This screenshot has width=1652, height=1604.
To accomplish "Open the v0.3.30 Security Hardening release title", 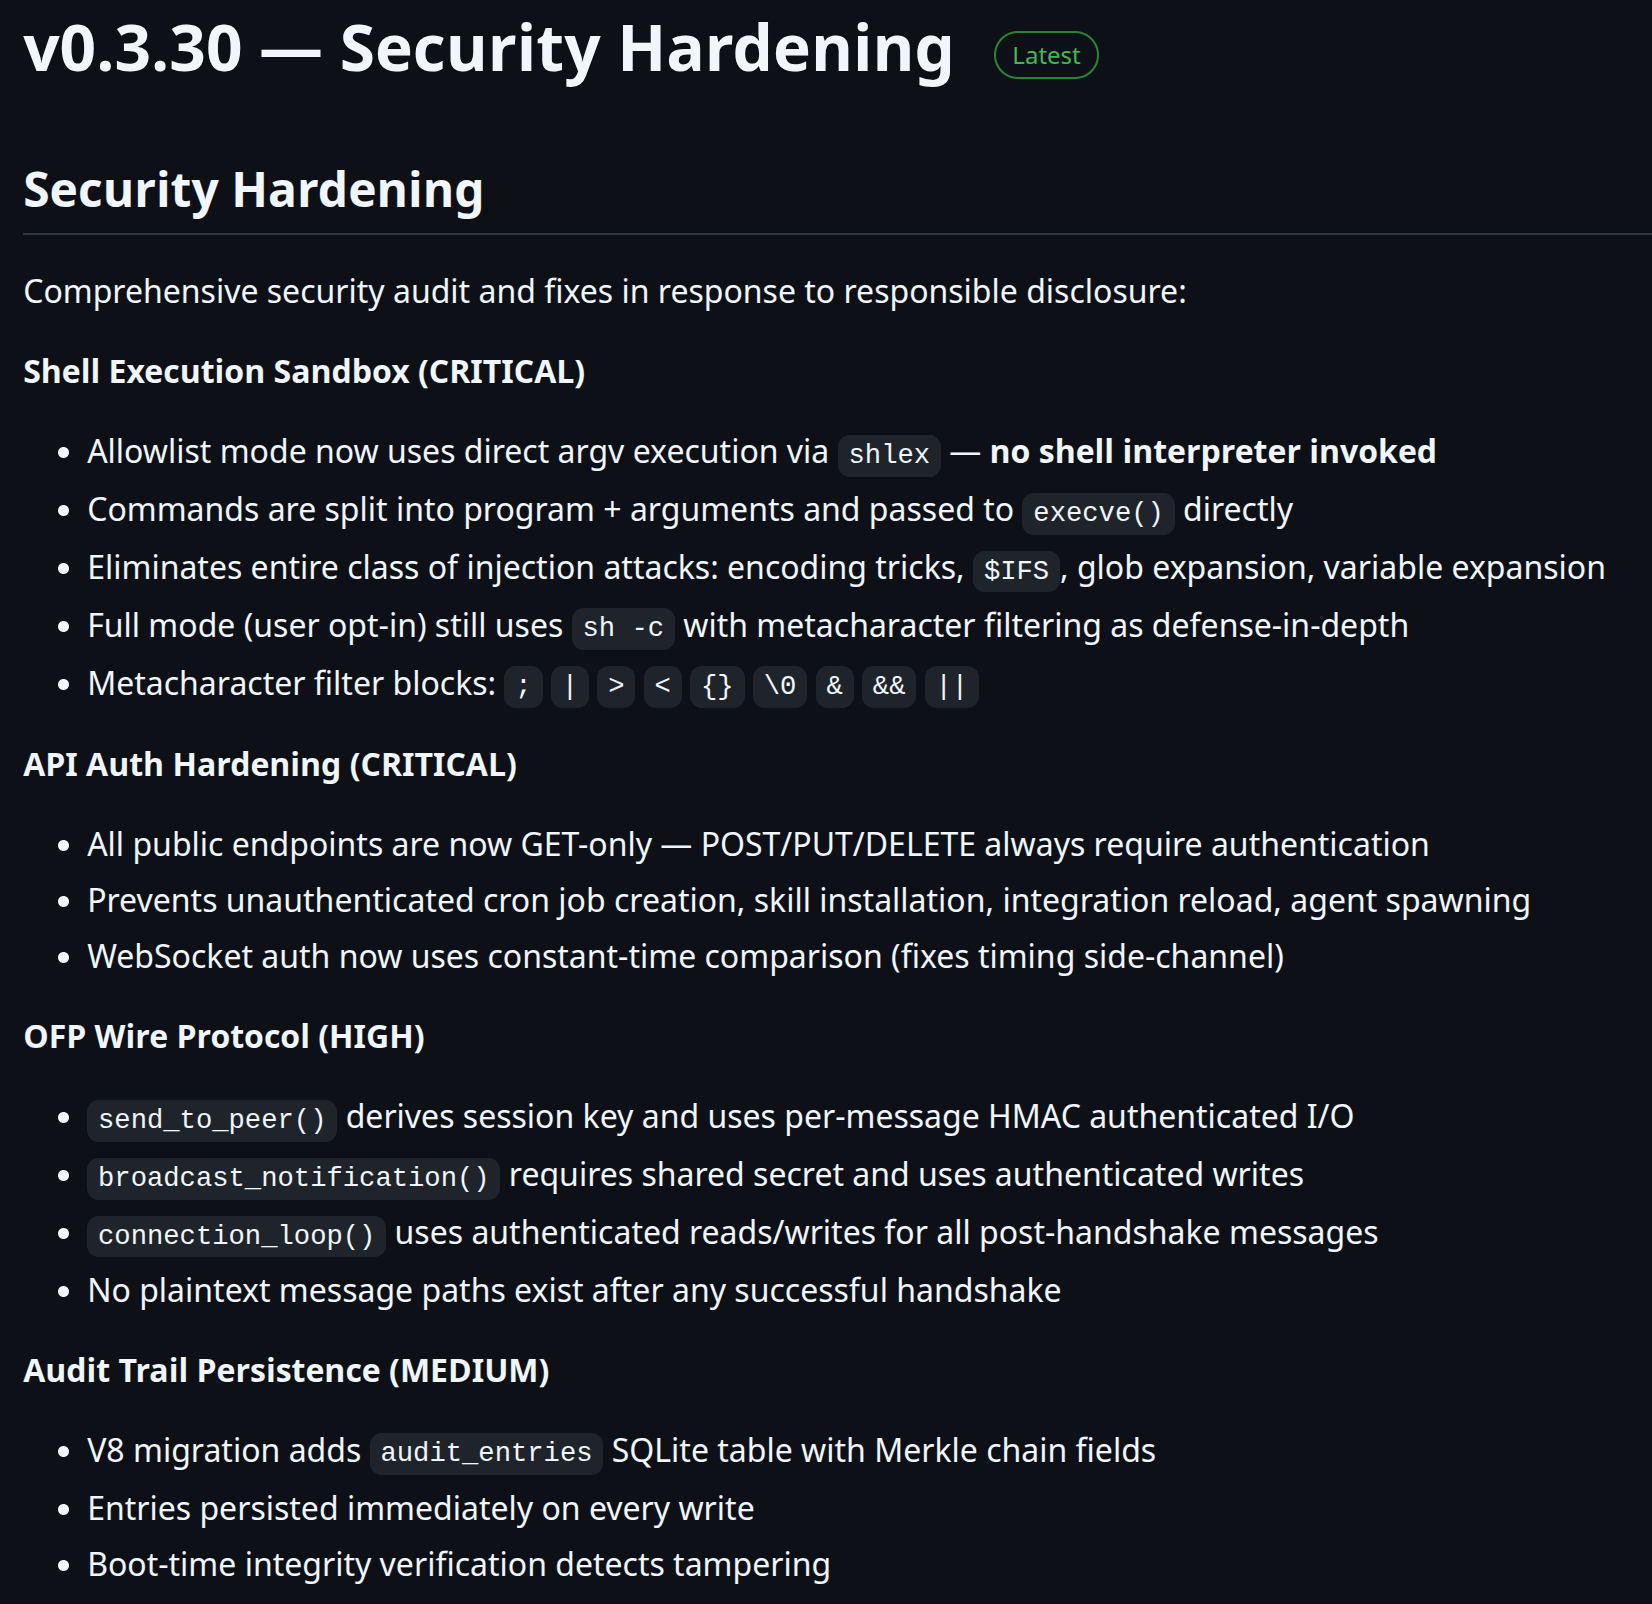I will click(488, 50).
